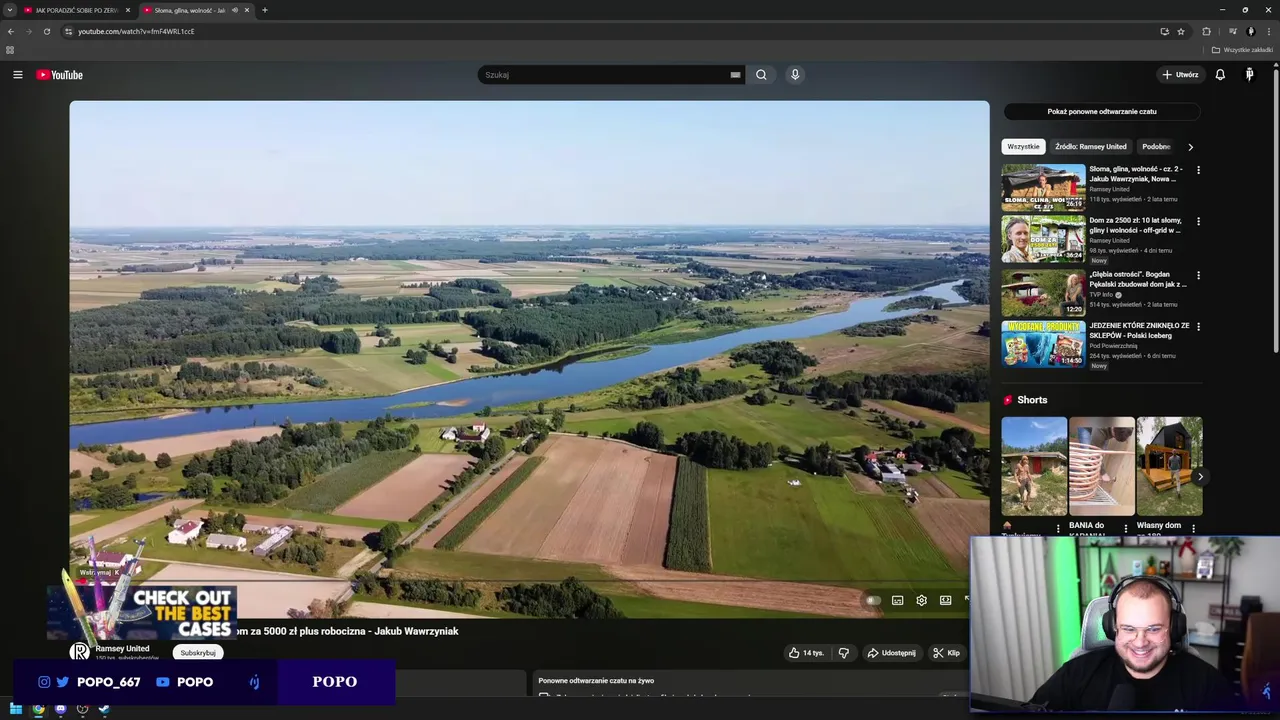Open the Chrome profile avatar
Viewport: 1280px width, 720px height.
pos(1250,31)
